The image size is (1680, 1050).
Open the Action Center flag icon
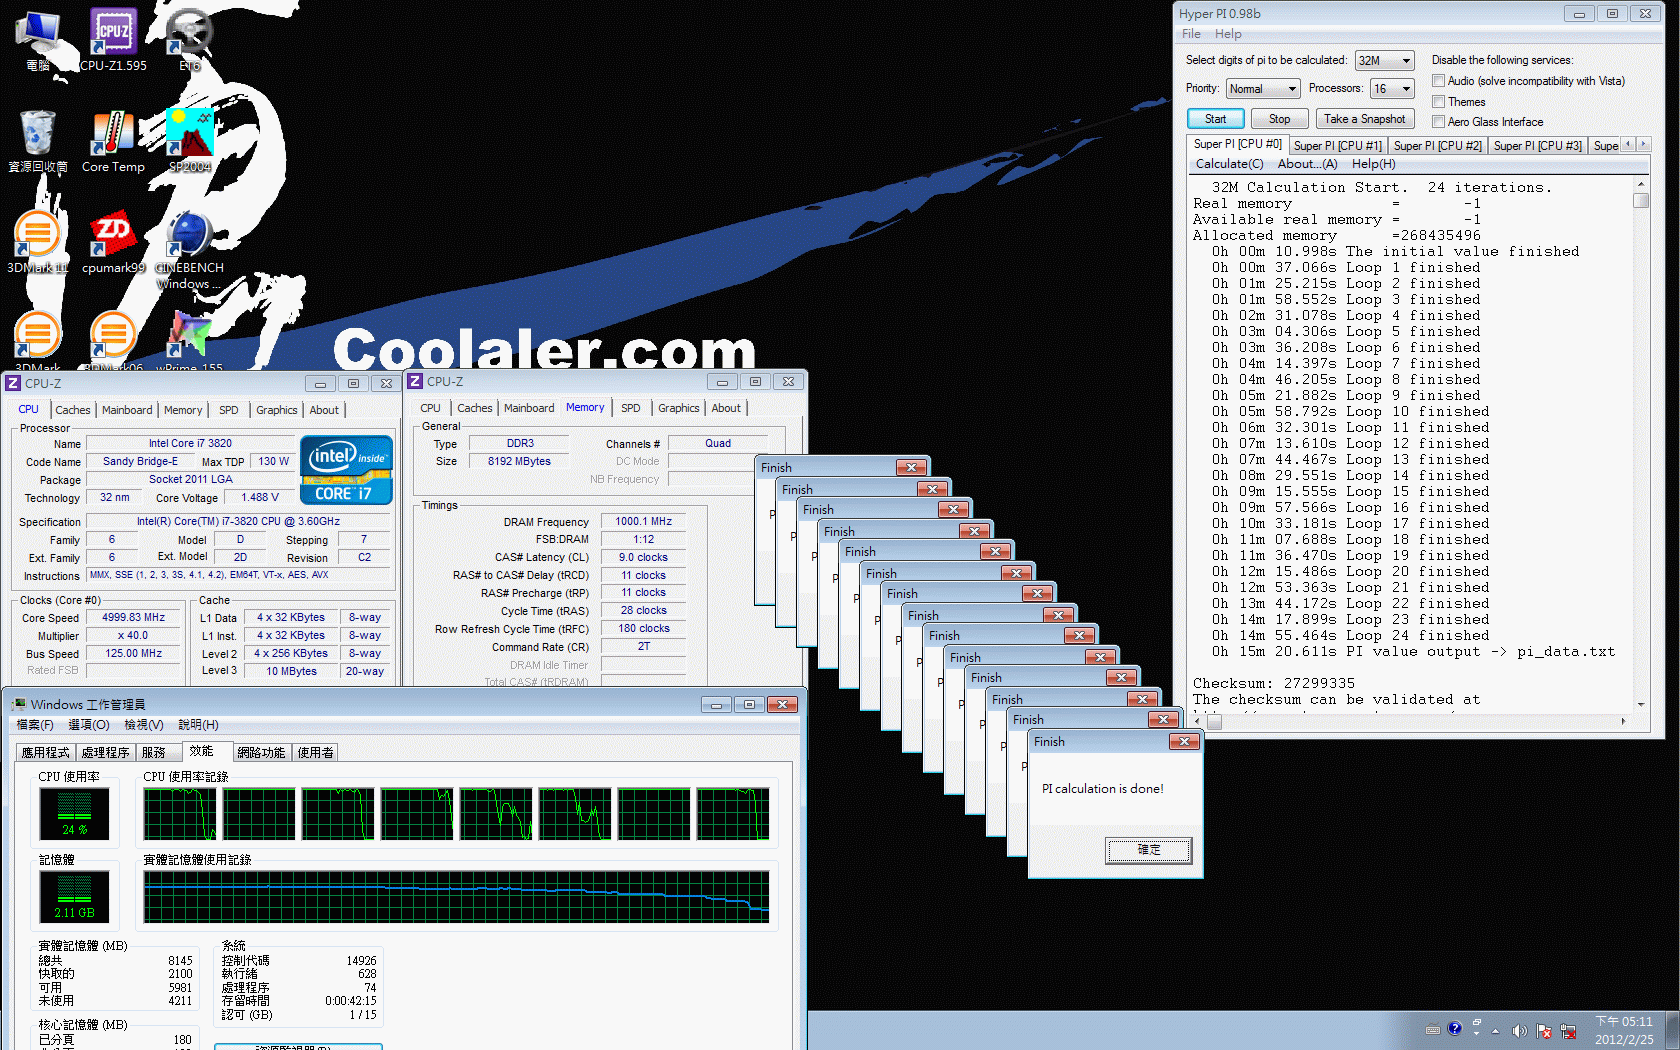click(1544, 1031)
